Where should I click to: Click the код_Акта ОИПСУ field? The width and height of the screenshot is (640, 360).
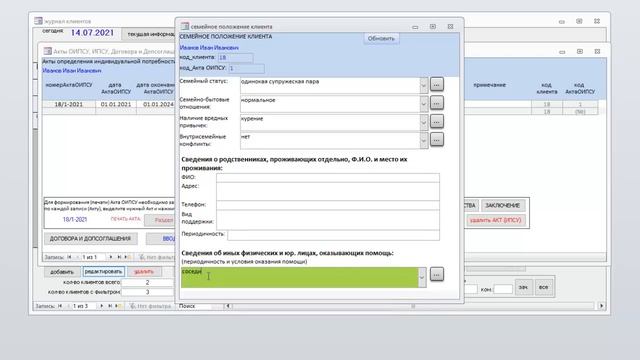246,68
